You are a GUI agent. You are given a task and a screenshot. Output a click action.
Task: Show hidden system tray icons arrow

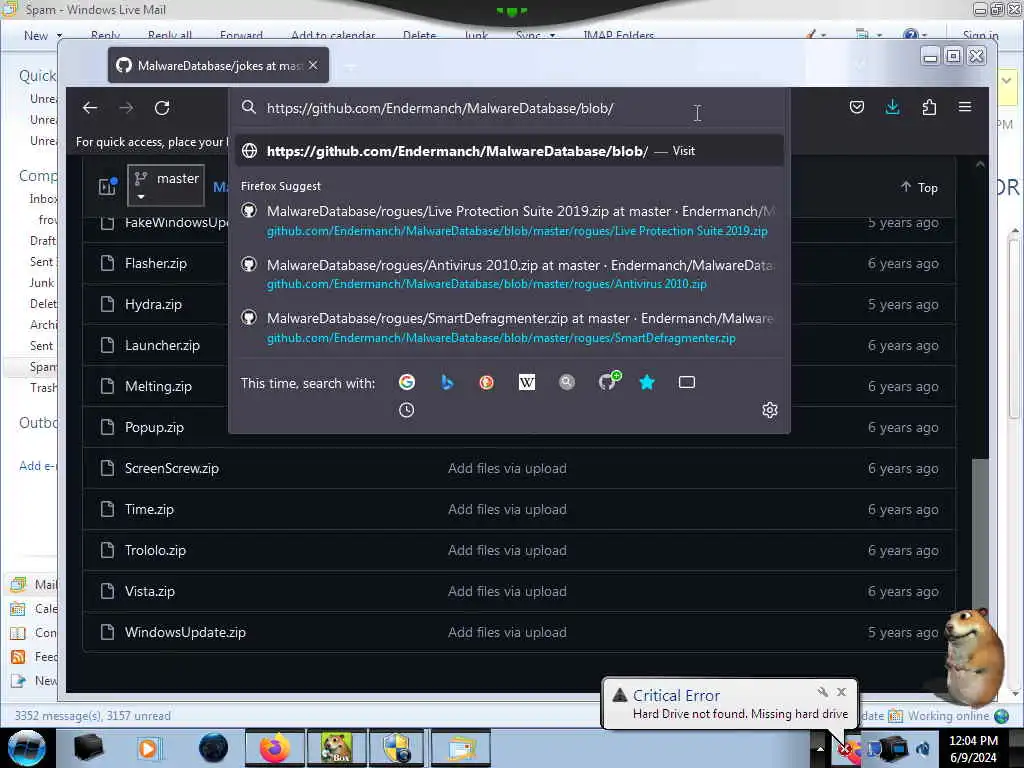pos(820,748)
